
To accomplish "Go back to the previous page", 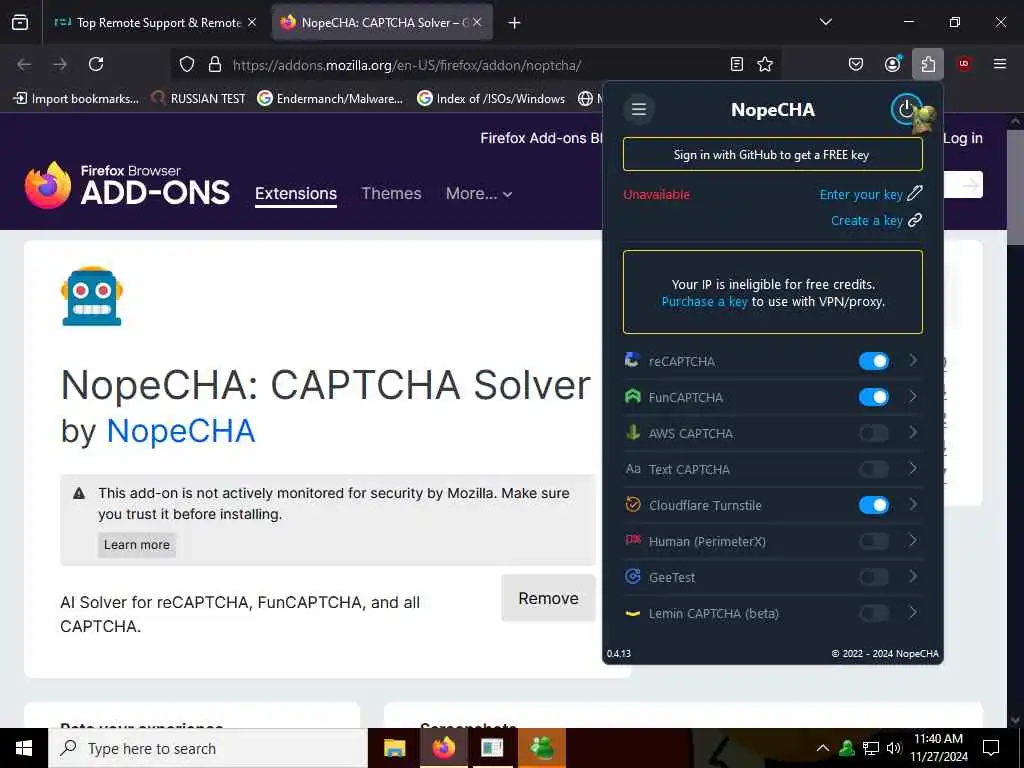I will 24,64.
